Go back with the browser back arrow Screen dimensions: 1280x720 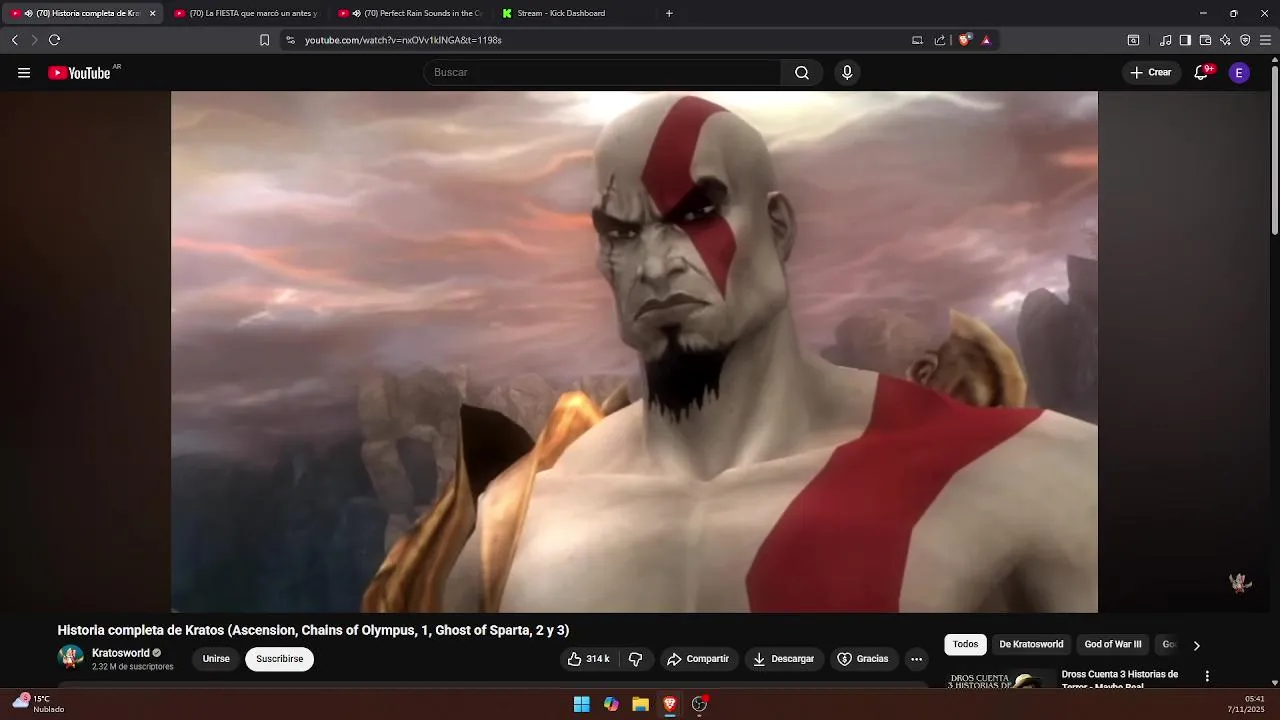pos(15,40)
